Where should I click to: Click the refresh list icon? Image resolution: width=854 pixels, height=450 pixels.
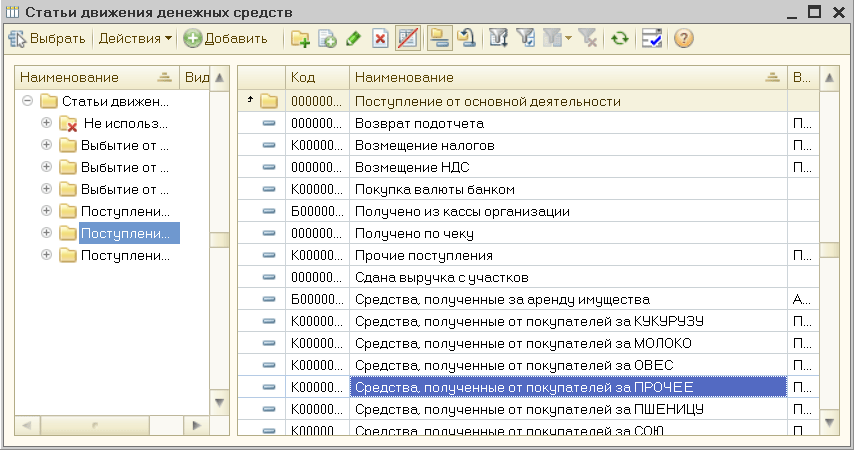(x=621, y=39)
